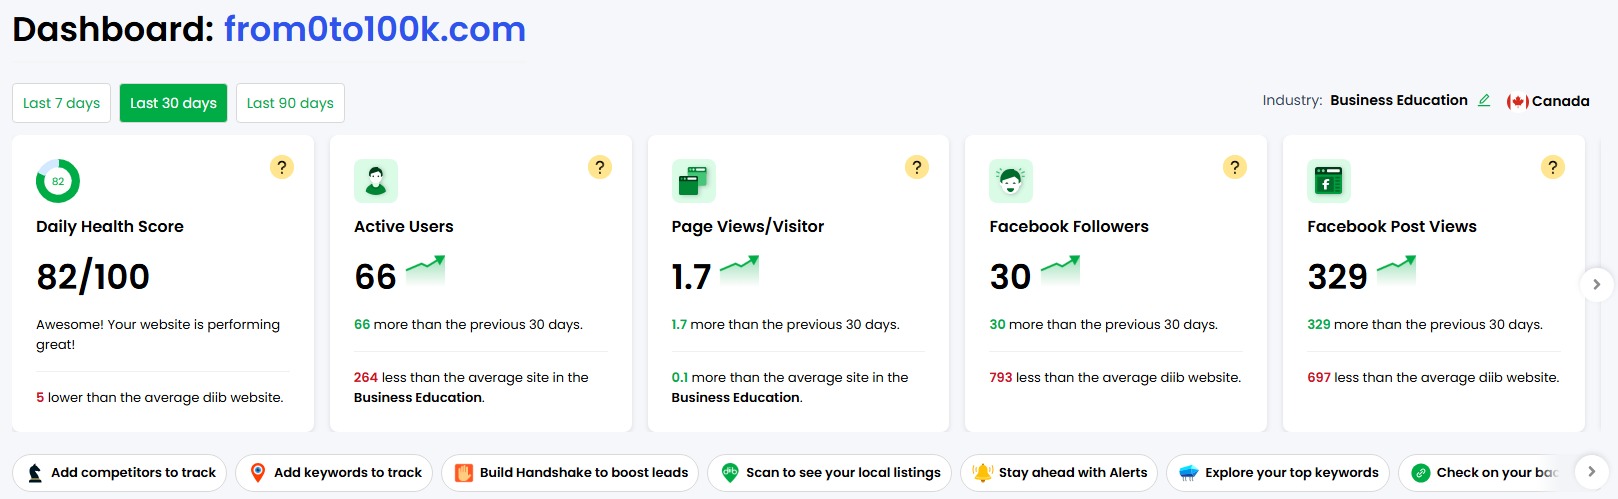Image resolution: width=1618 pixels, height=499 pixels.
Task: Open Build Handshake to boost leads
Action: 570,472
